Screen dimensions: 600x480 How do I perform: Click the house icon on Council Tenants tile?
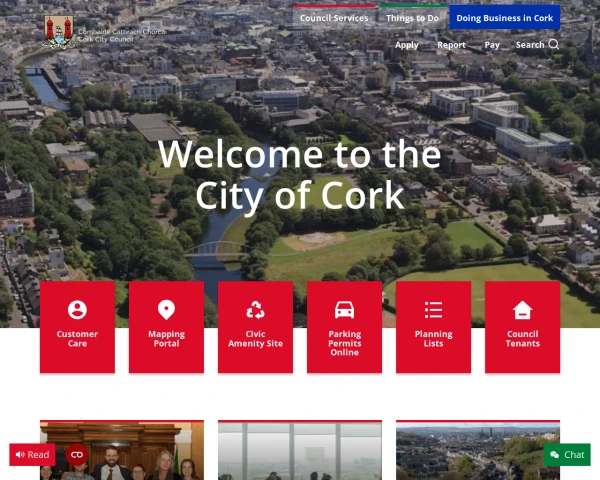click(523, 310)
